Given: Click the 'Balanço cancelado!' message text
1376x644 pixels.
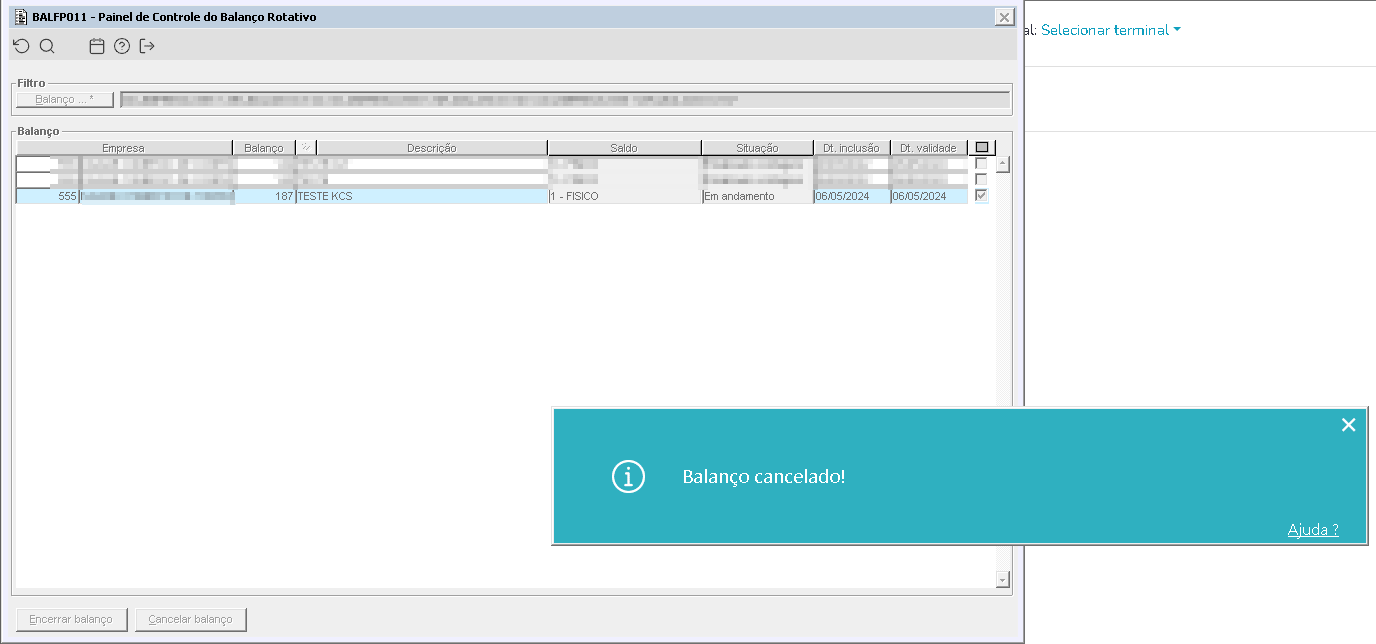Looking at the screenshot, I should 764,477.
